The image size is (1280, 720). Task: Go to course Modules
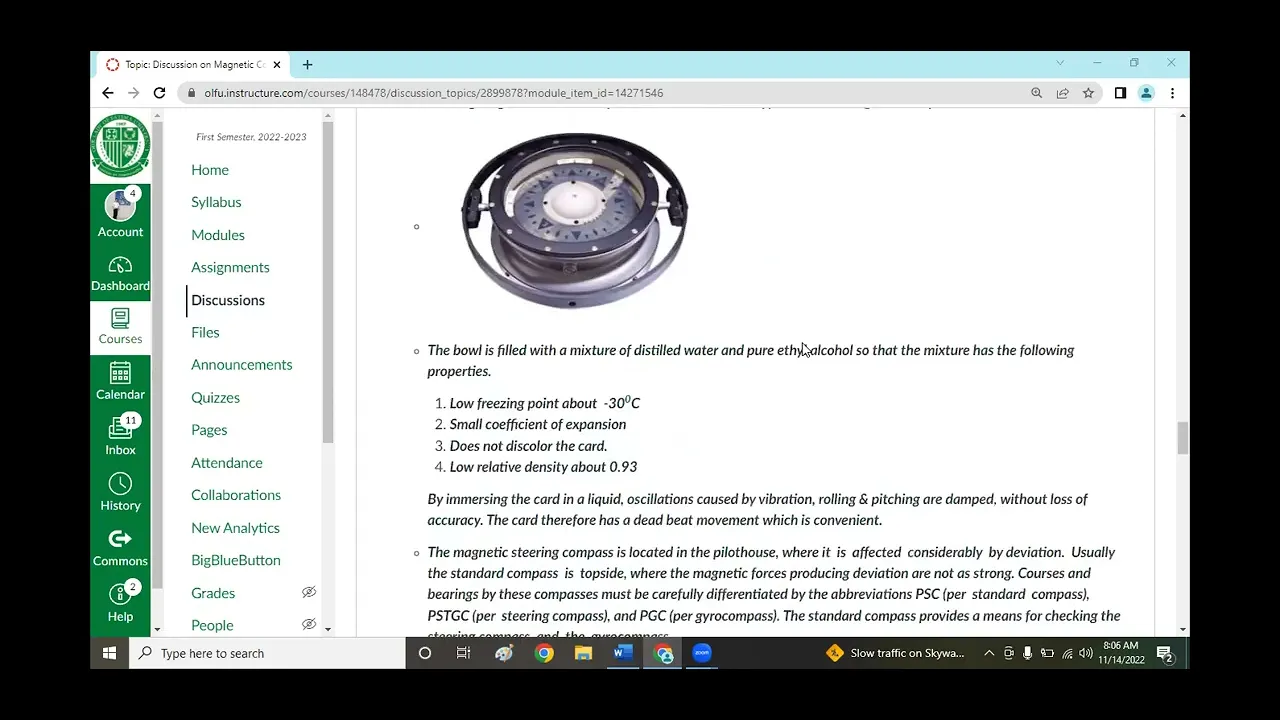218,235
